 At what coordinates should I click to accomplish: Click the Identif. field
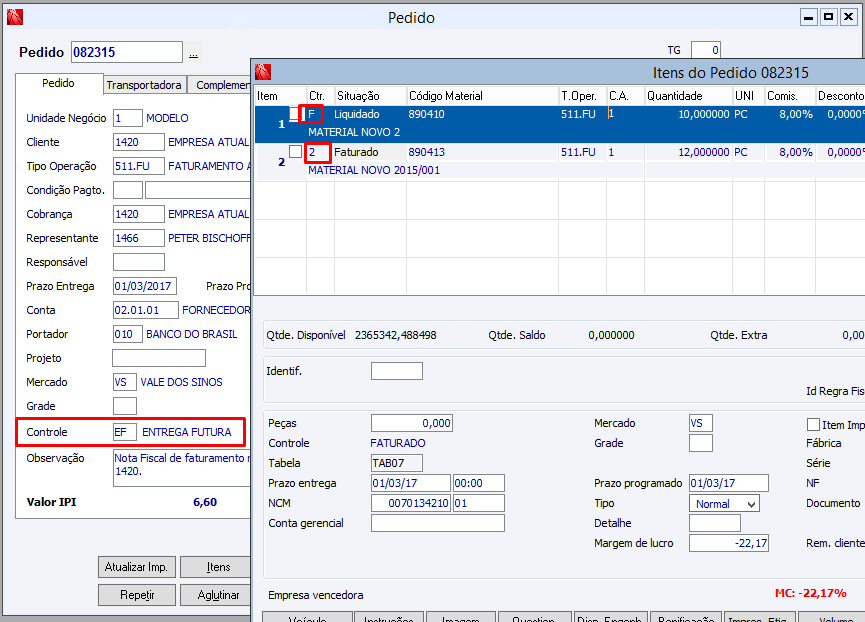(x=397, y=371)
